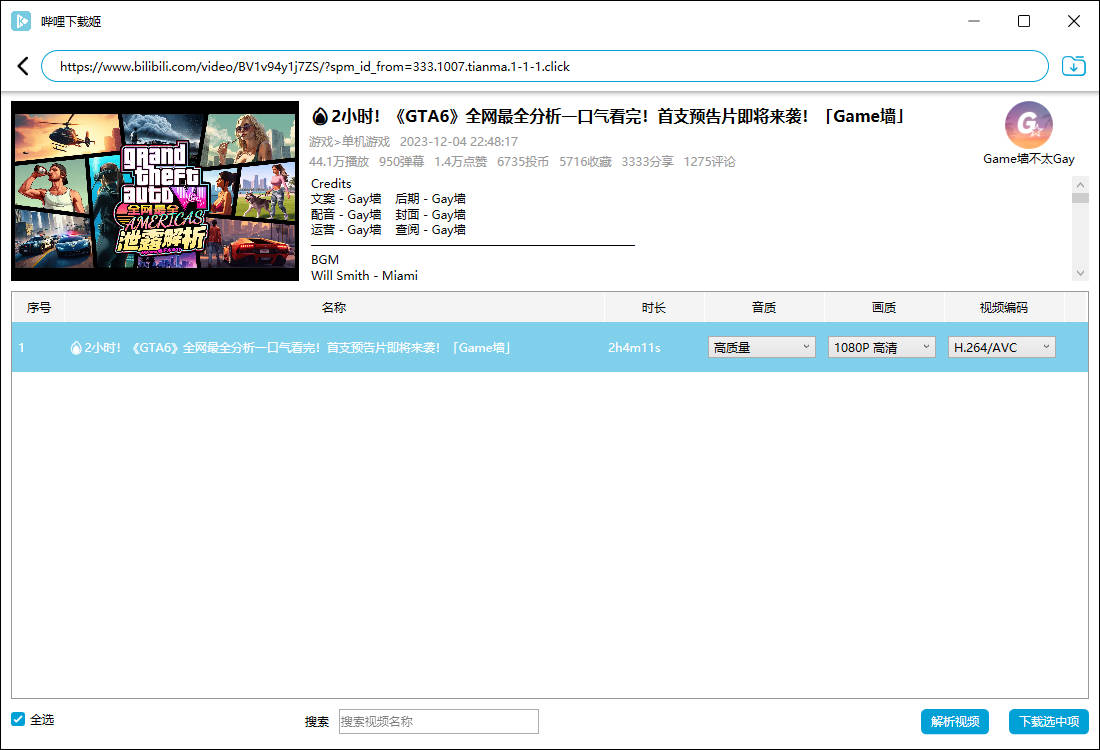The height and width of the screenshot is (750, 1100).
Task: Click the flame icon beside video title
Action: 320,116
